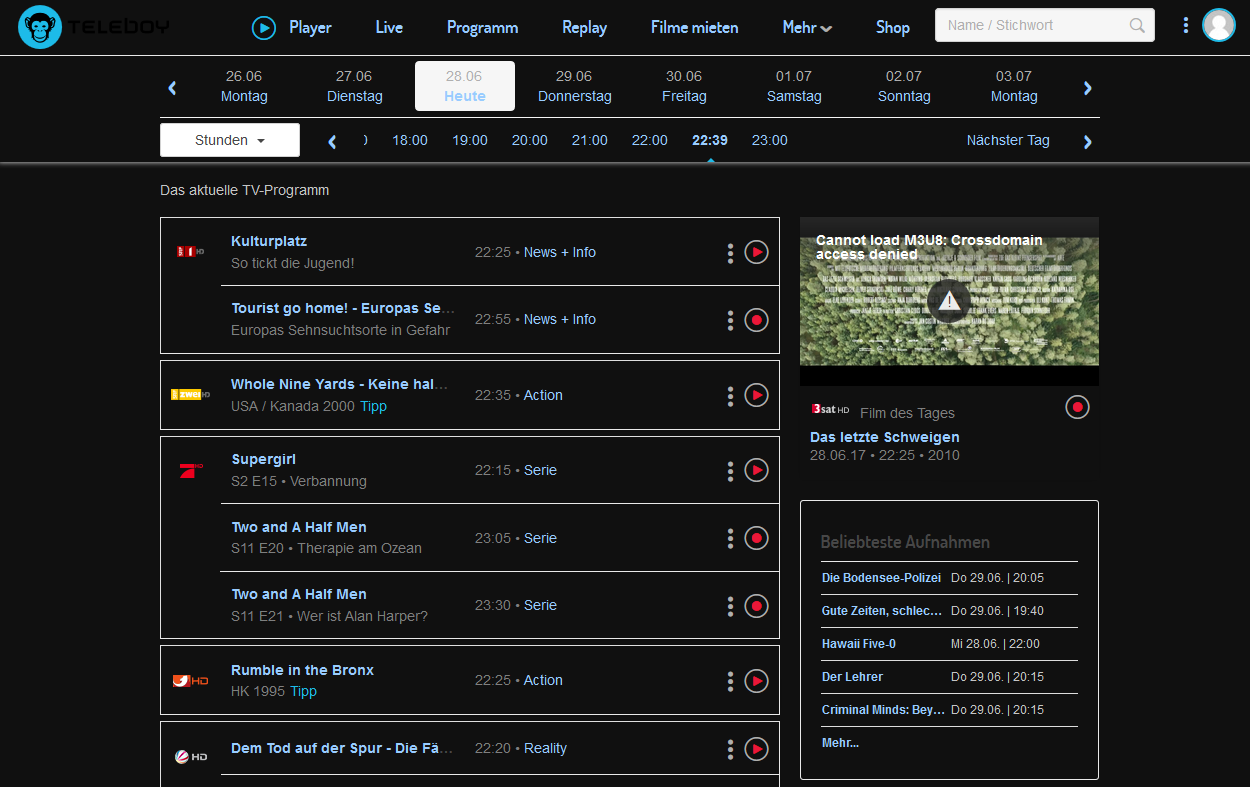Open Hawaii Five-0 popular recording

coord(859,644)
